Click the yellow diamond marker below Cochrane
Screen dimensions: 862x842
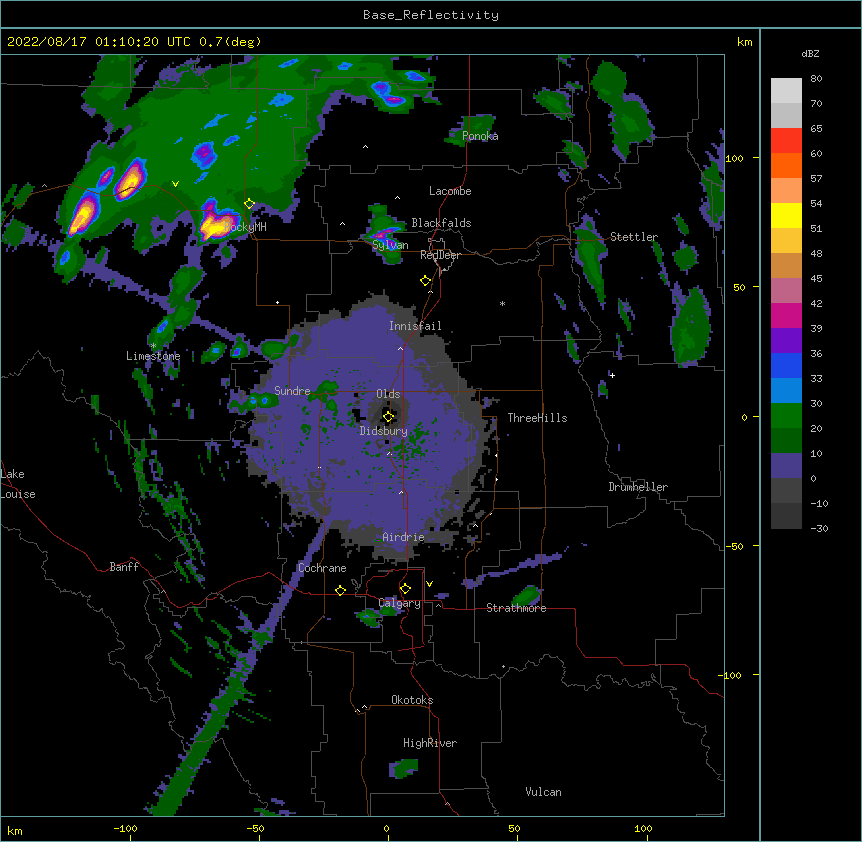[x=340, y=590]
